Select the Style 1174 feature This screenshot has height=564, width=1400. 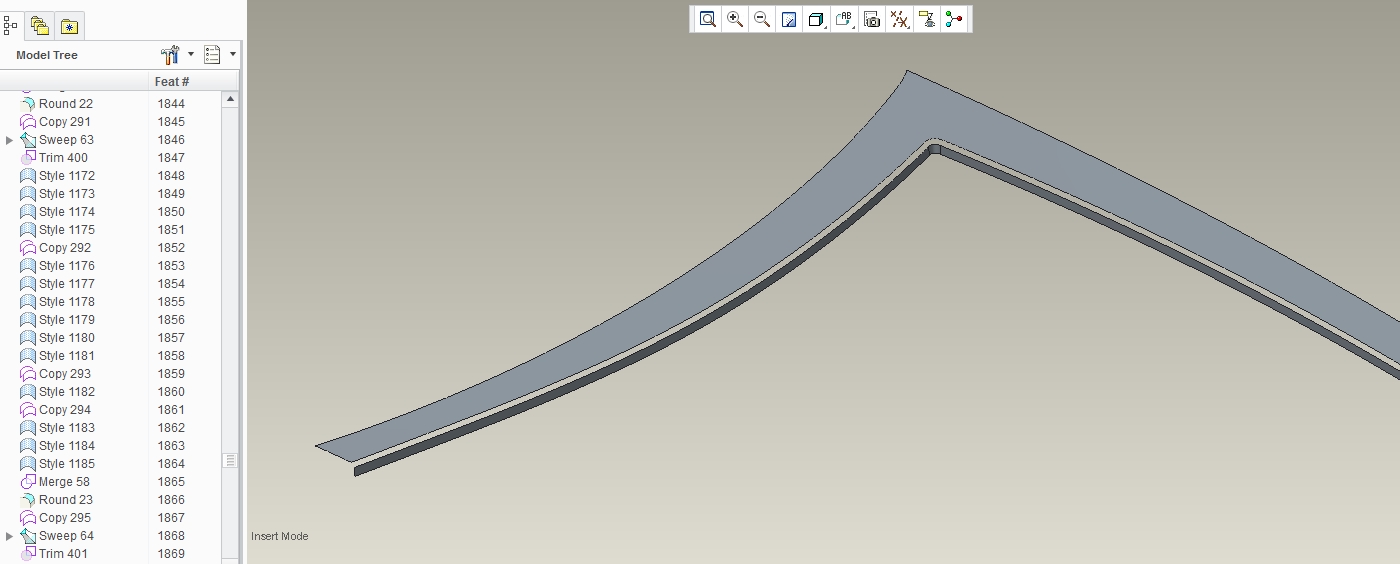67,212
